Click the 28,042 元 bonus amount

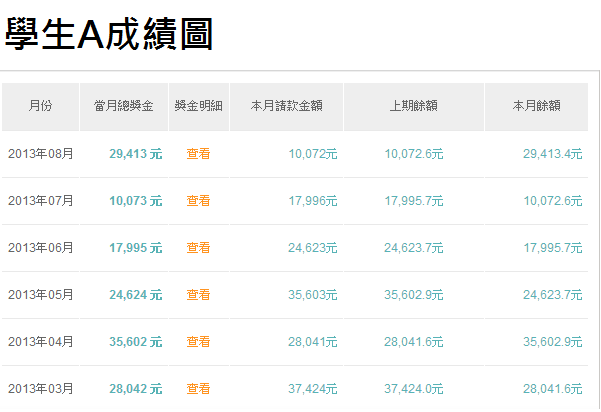click(x=135, y=389)
